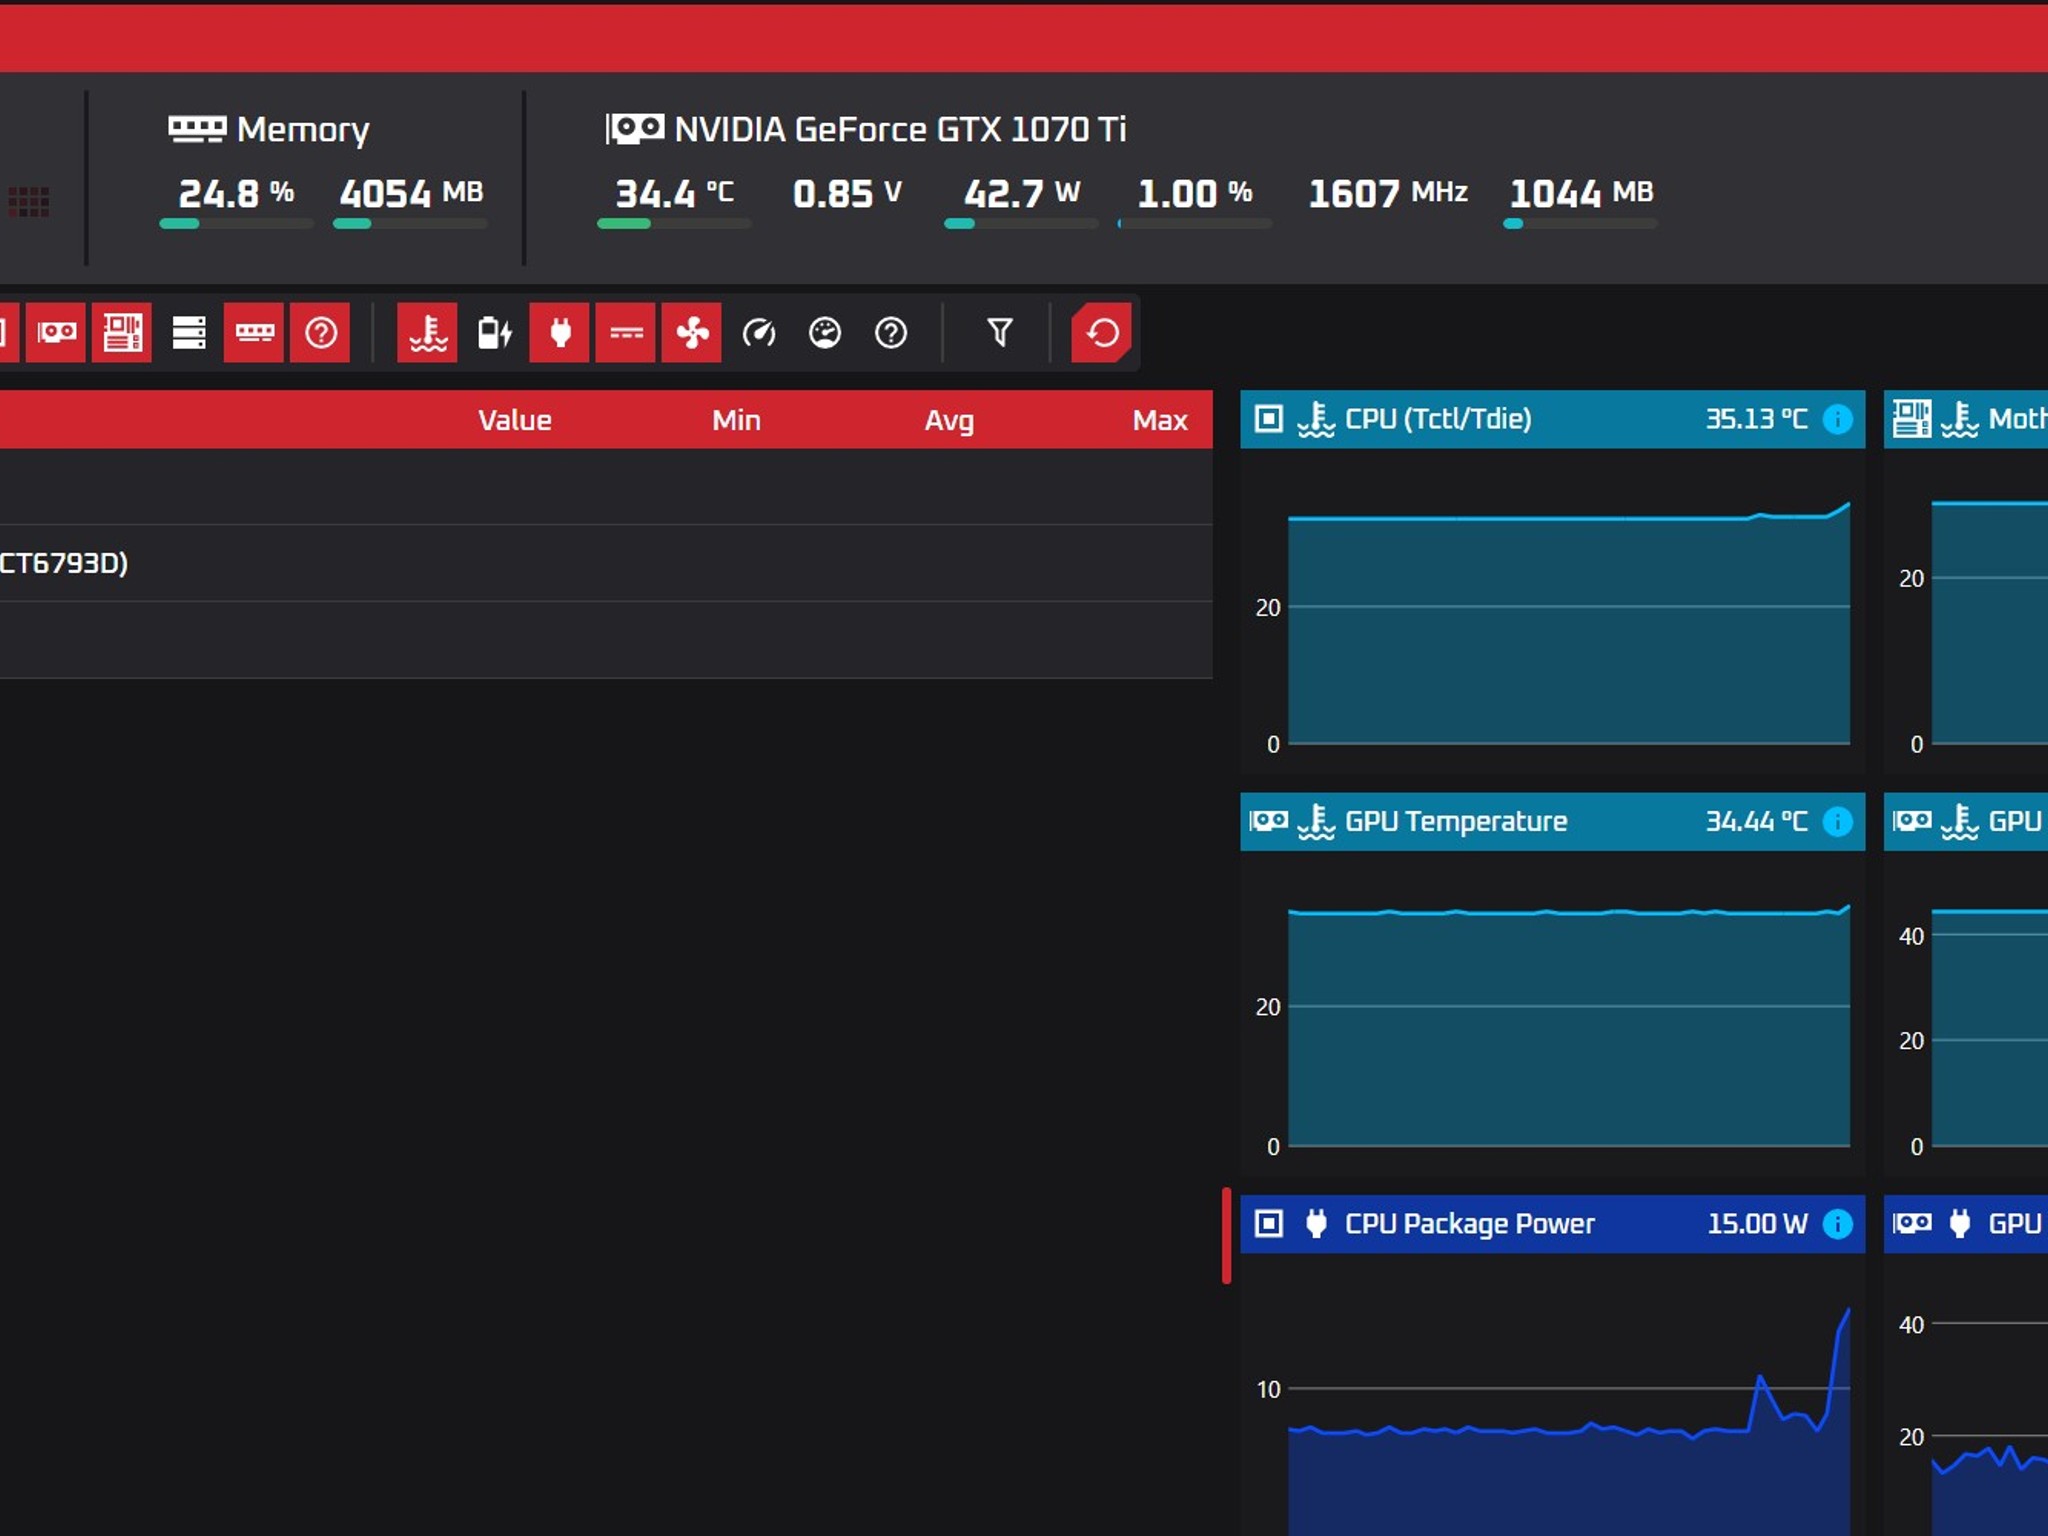
Task: Toggle the motherboard sensor filter
Action: 122,332
